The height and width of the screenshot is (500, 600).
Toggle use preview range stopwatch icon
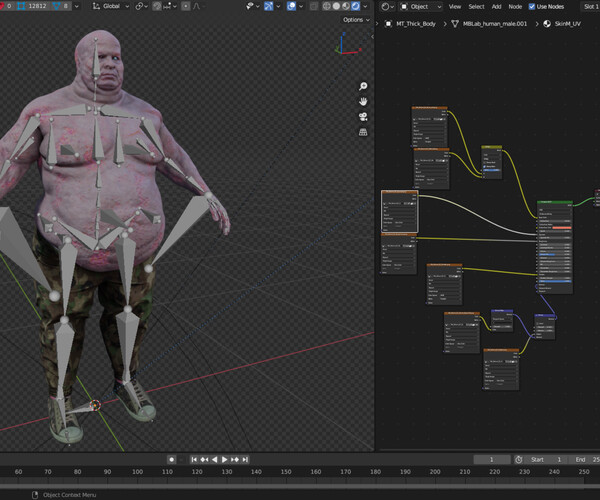pos(518,459)
